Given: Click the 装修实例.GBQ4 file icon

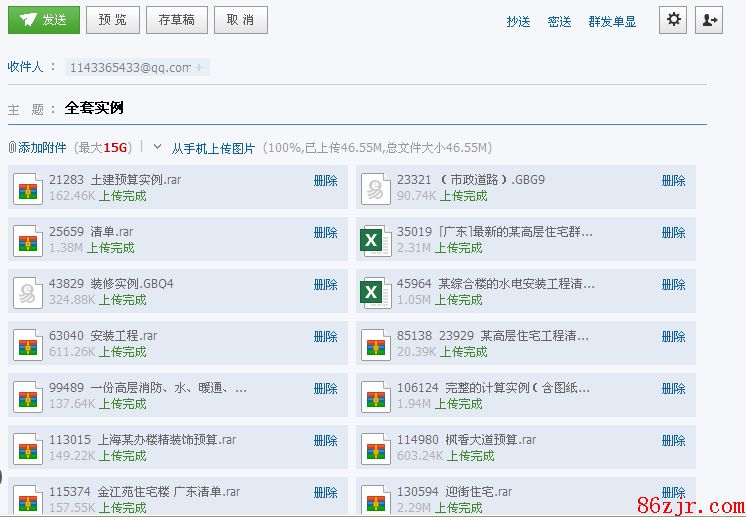Looking at the screenshot, I should pyautogui.click(x=27, y=292).
